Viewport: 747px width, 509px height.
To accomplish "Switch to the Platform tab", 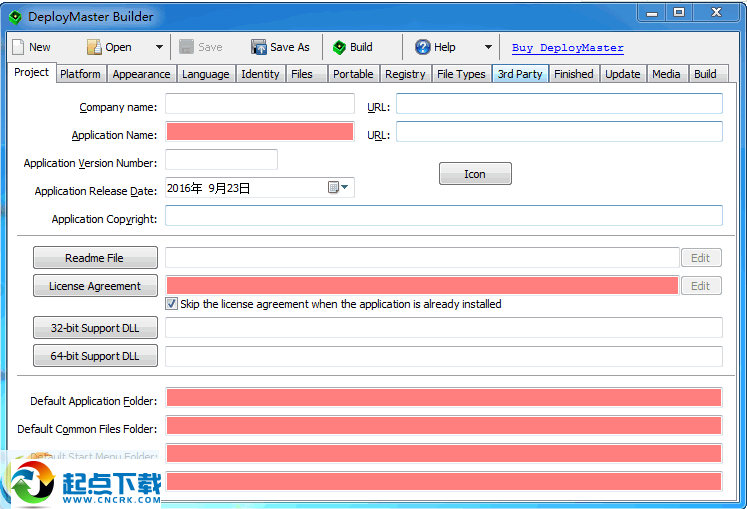I will coord(80,74).
